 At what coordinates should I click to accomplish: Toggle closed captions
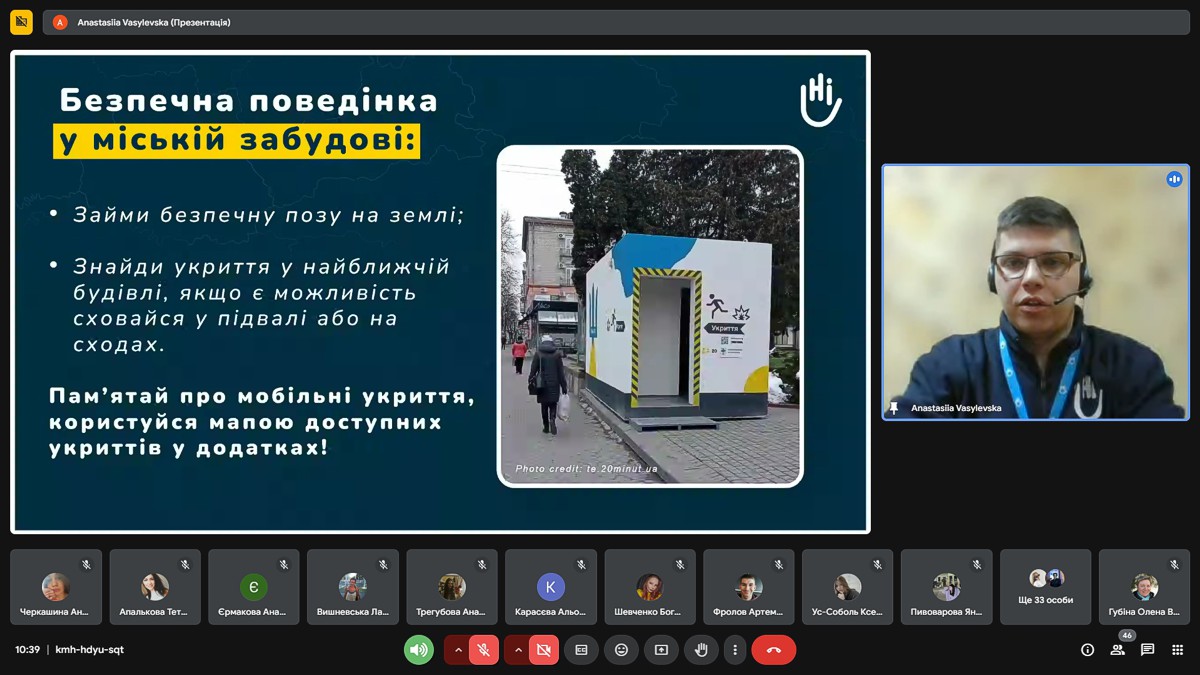coord(581,650)
